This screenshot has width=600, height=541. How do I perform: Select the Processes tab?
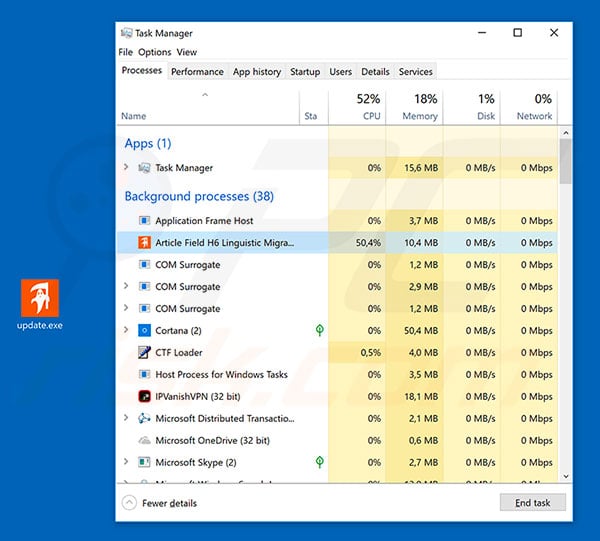(x=142, y=71)
